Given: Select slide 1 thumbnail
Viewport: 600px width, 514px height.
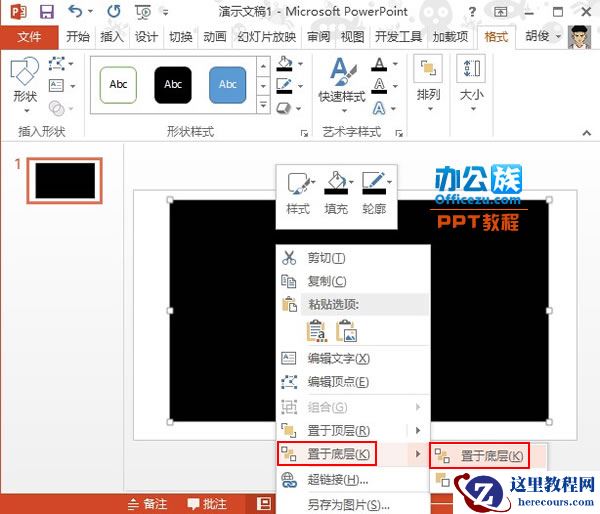Looking at the screenshot, I should pos(65,180).
